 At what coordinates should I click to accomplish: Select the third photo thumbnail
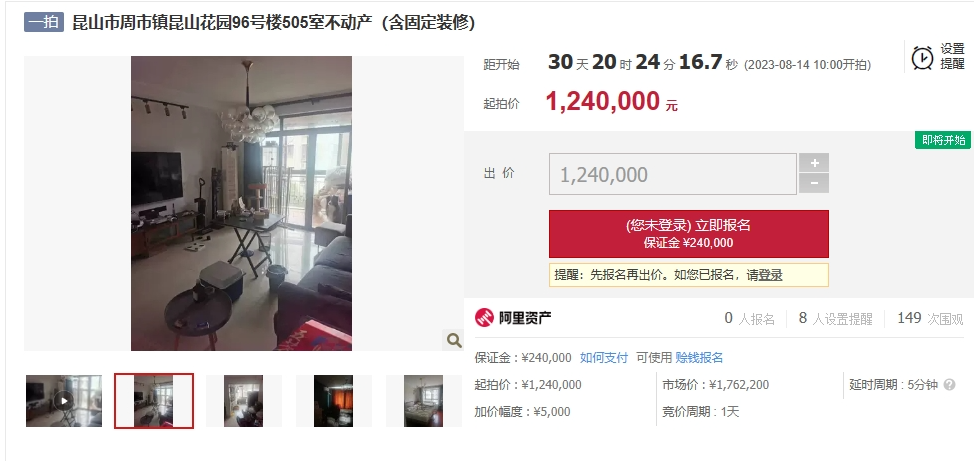tap(244, 401)
